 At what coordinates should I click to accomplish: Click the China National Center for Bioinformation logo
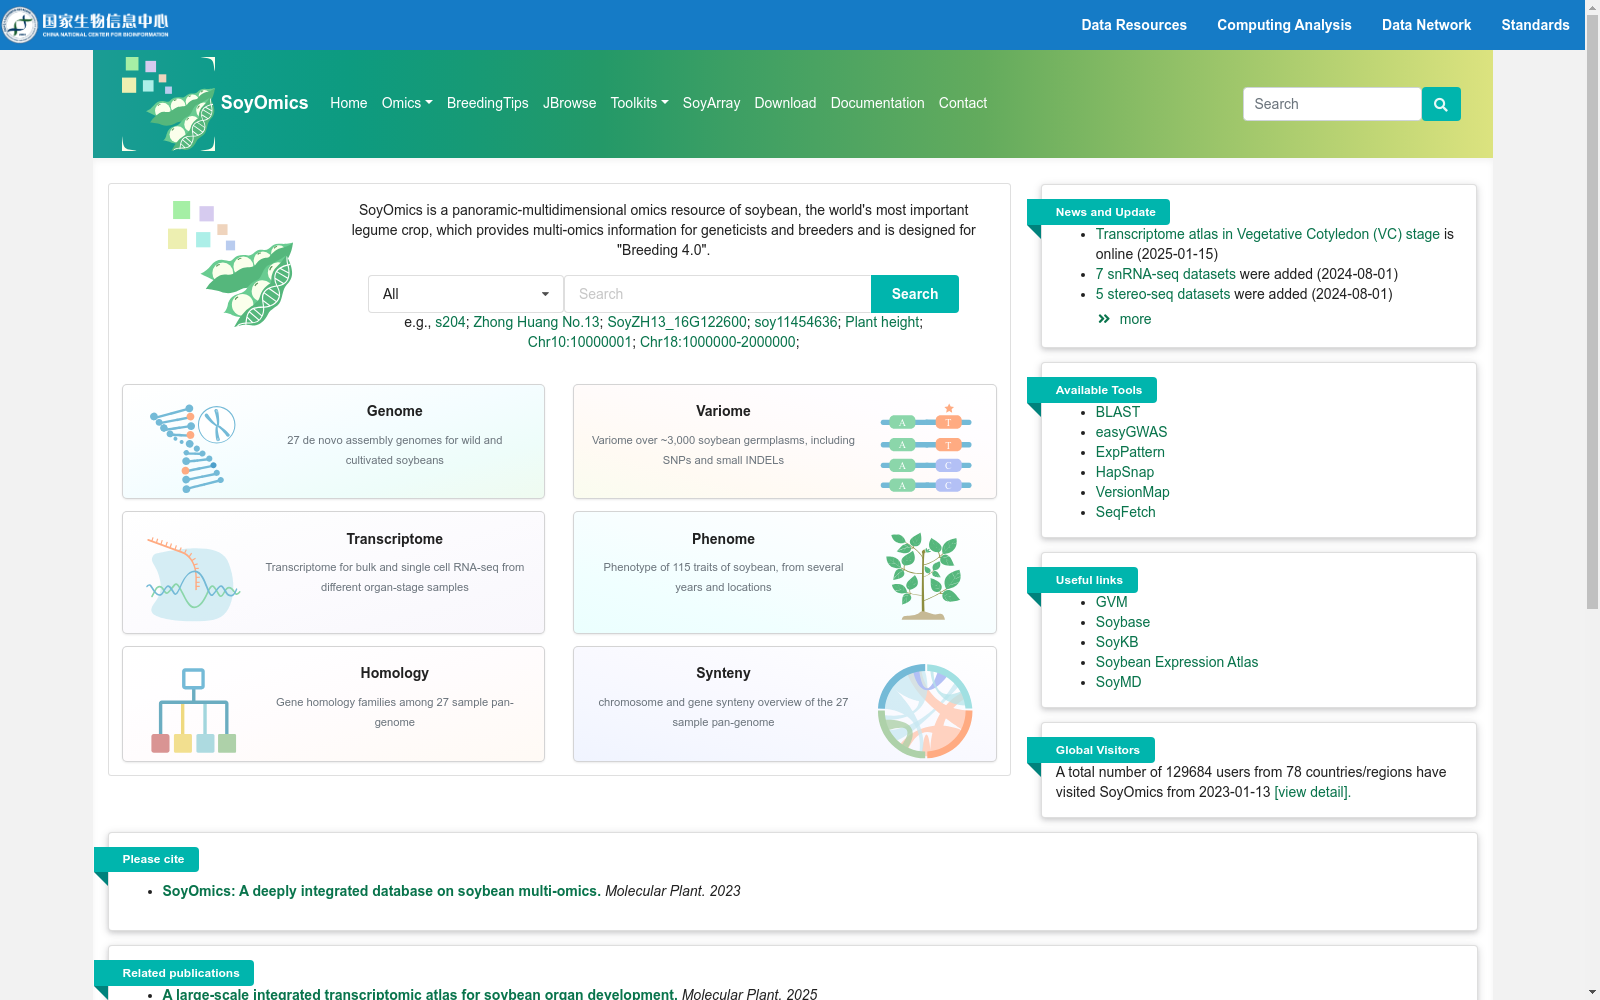coord(86,25)
